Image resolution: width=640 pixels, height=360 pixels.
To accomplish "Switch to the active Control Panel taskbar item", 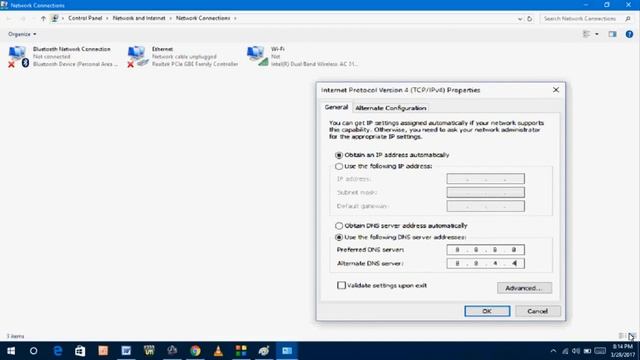I will pyautogui.click(x=287, y=351).
